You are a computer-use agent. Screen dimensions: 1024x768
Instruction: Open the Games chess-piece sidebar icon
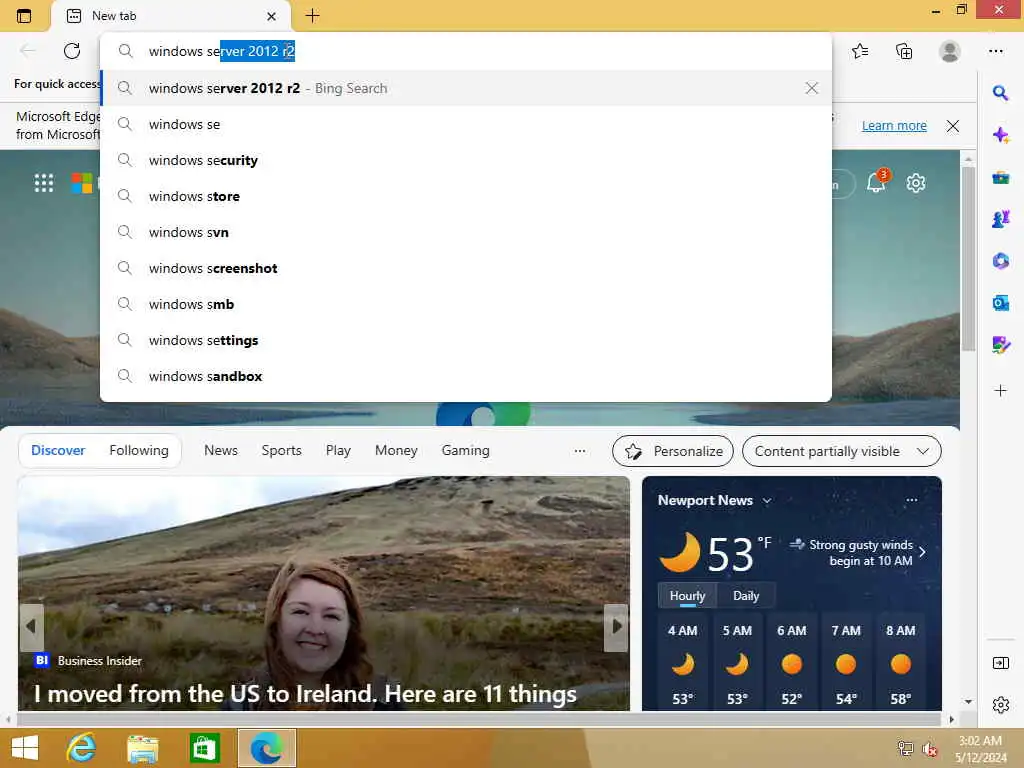1000,219
